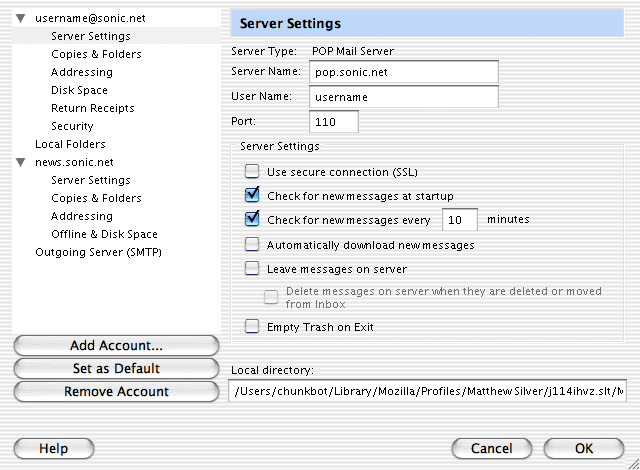Enable Automatically download new messages
The image size is (640, 470).
(252, 244)
